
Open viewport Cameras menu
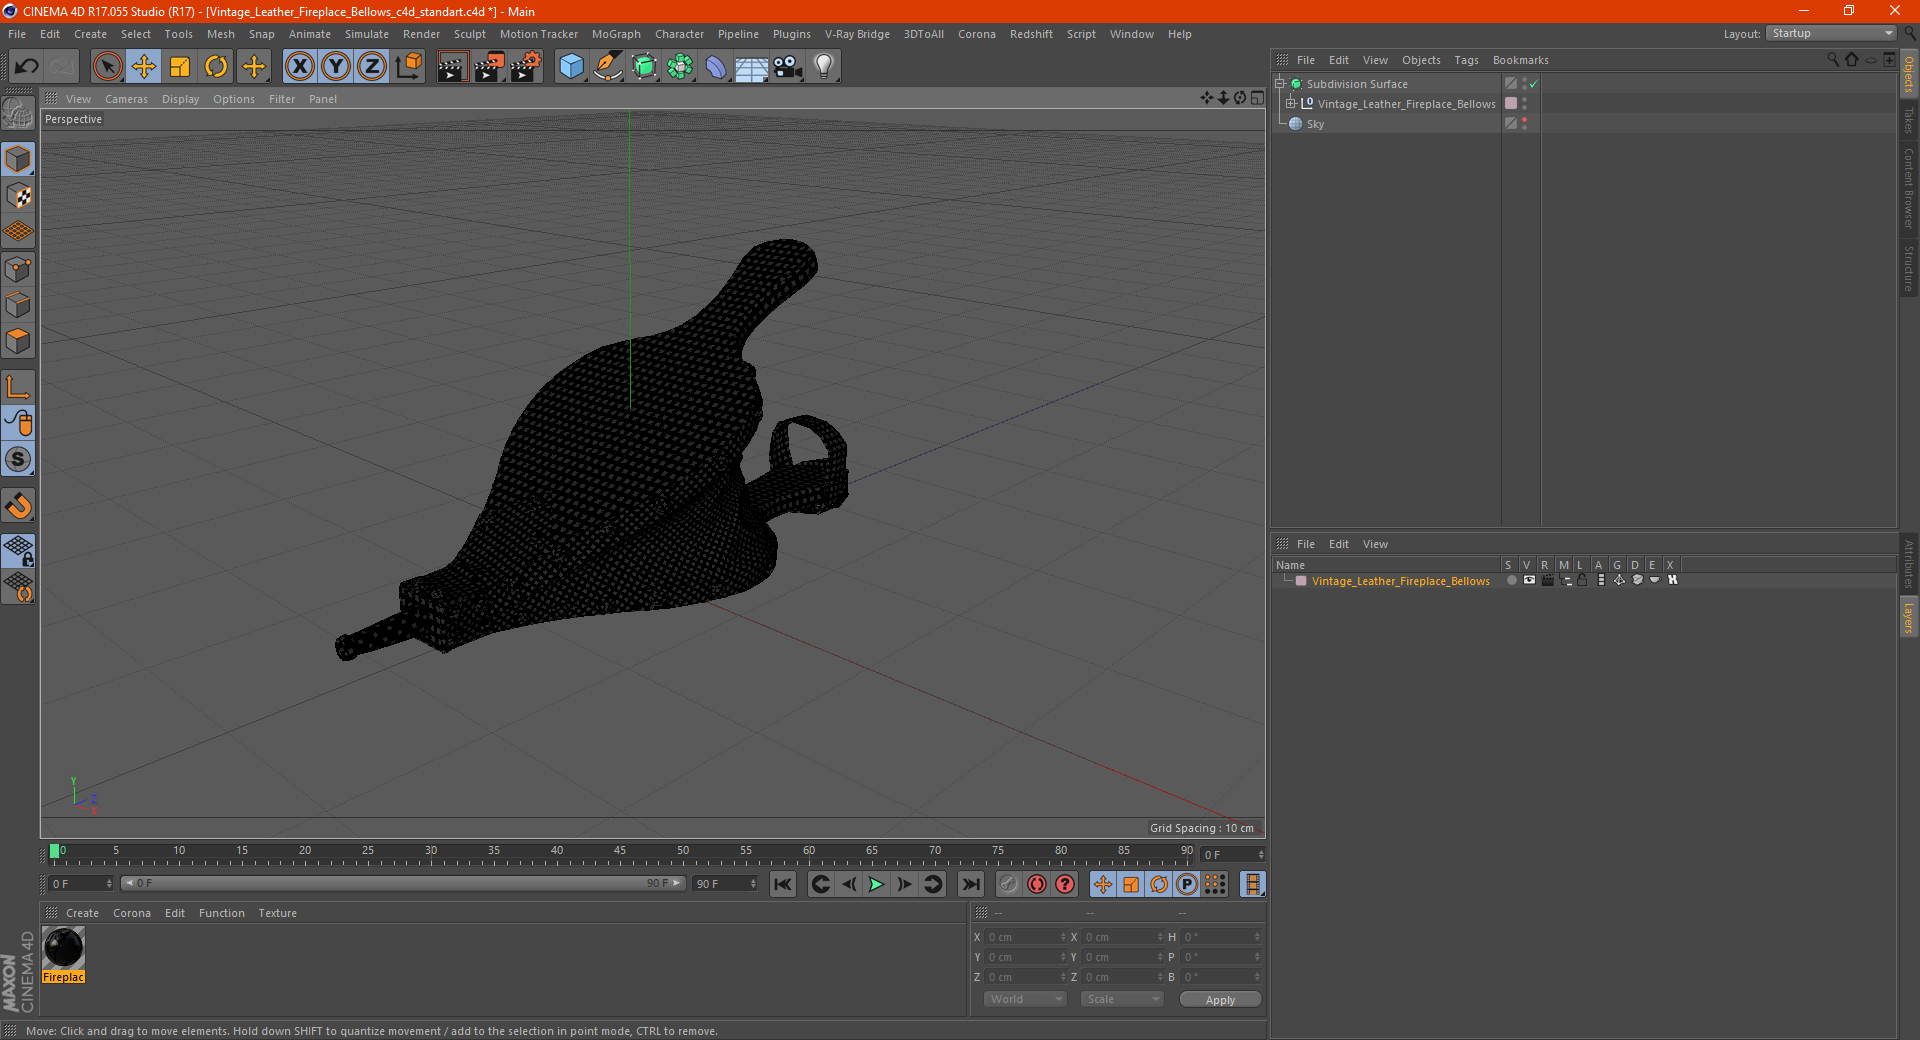tap(126, 99)
